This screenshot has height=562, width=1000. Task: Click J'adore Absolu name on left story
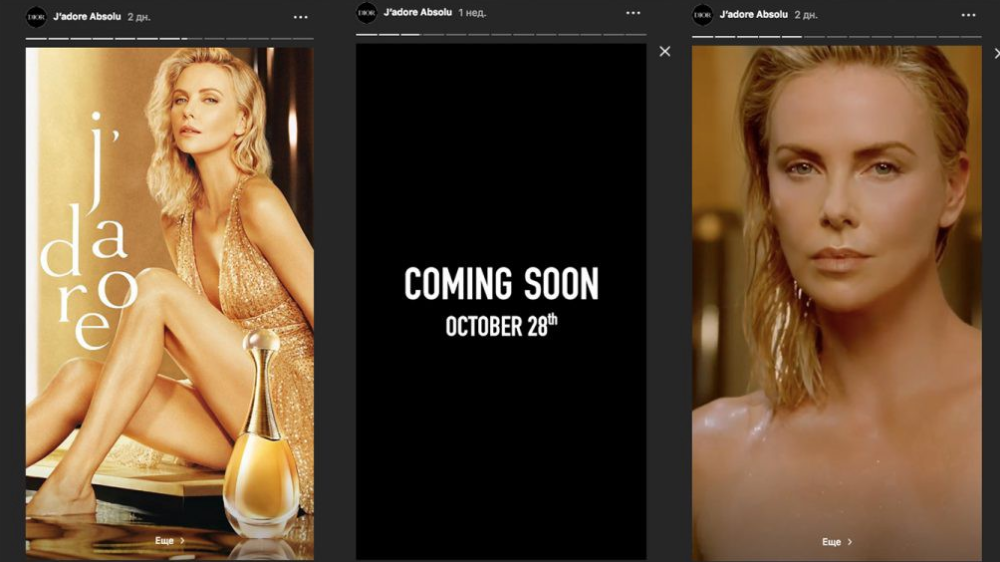(87, 17)
